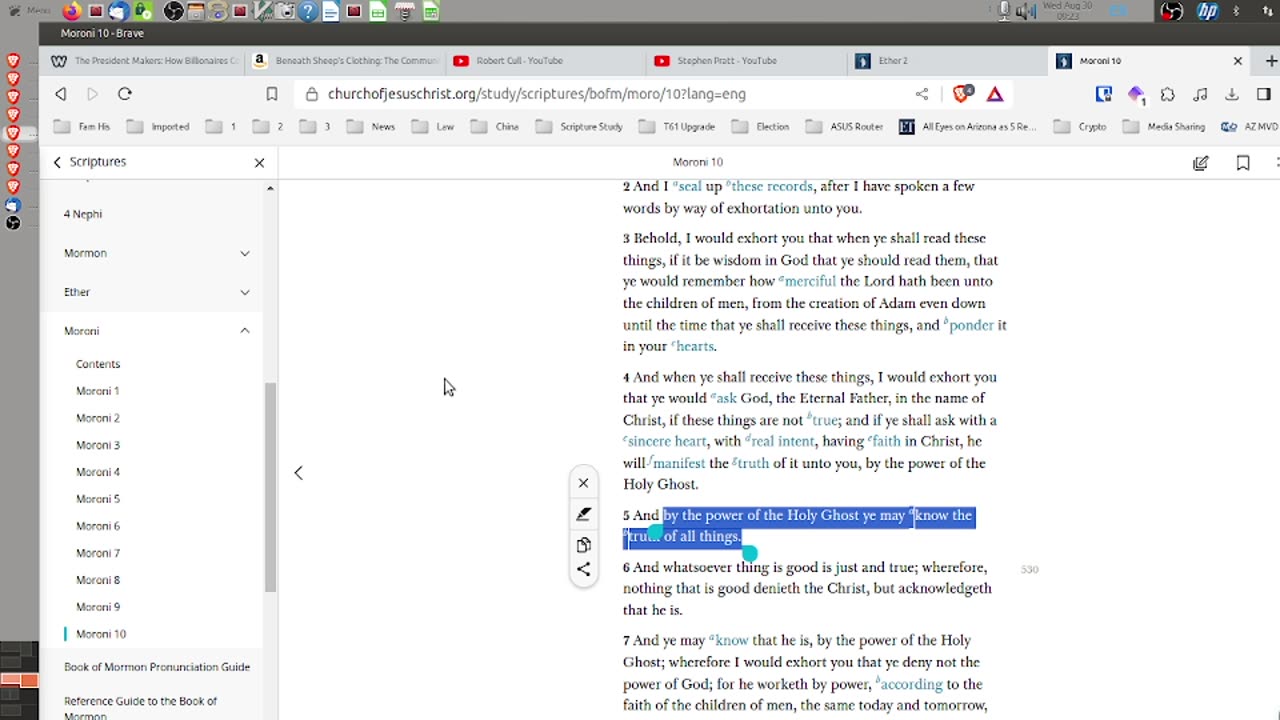Follow the 'real intent' footnote link
This screenshot has width=1280, height=720.
[781, 441]
